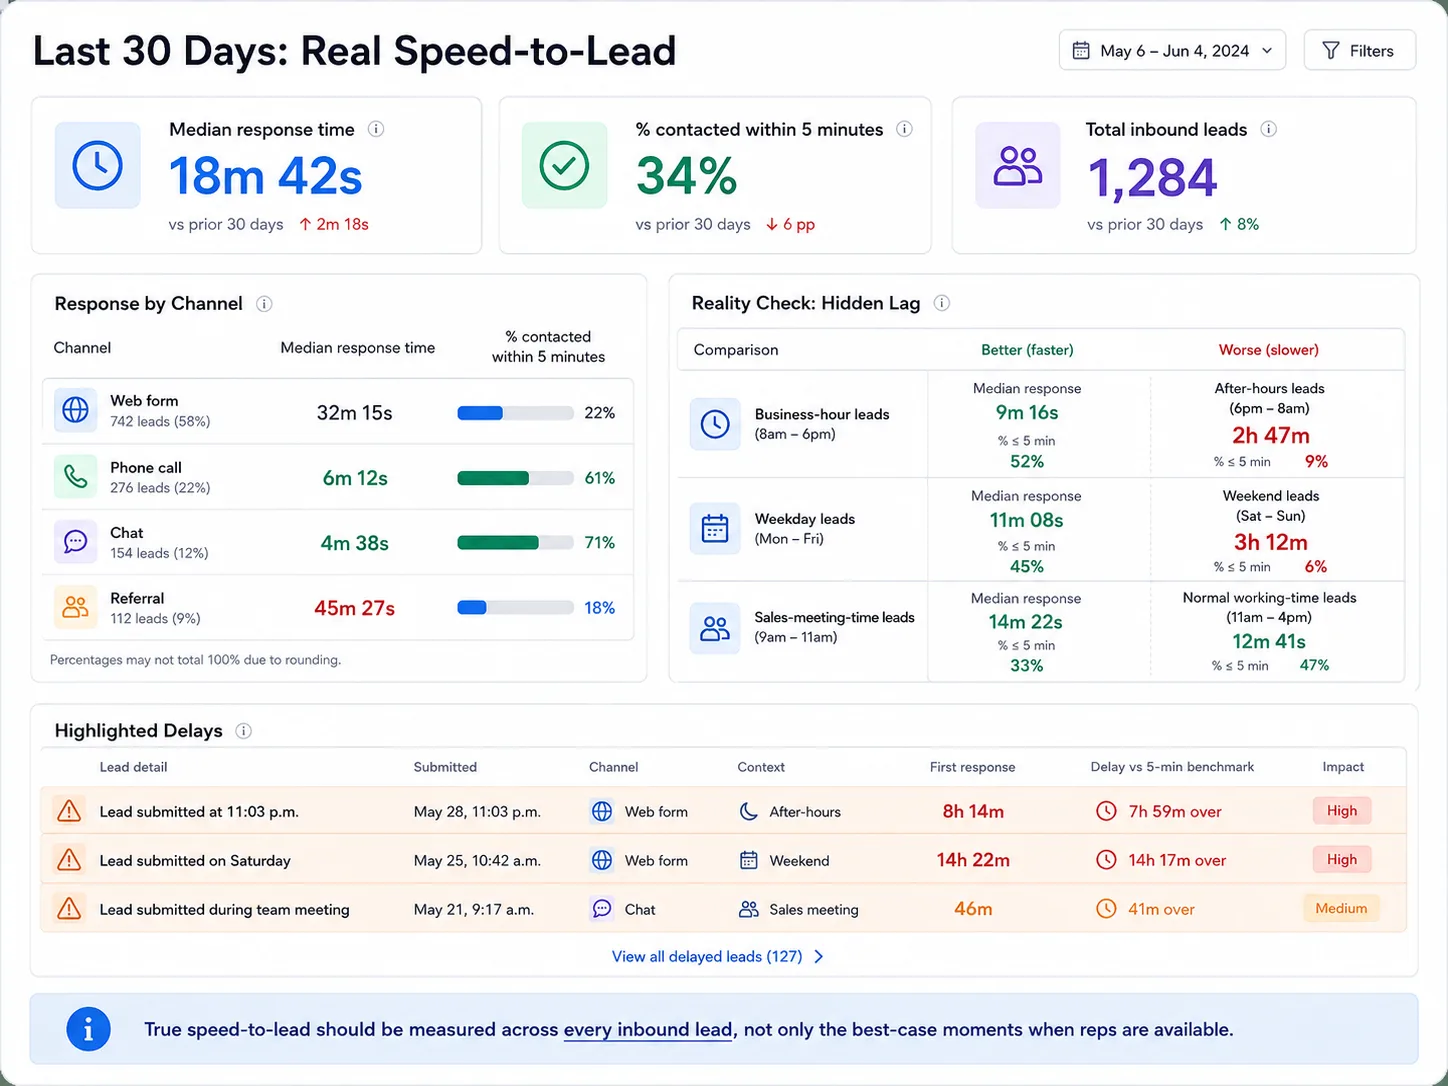This screenshot has height=1086, width=1448.
Task: Click the Referral people icon
Action: [x=75, y=607]
